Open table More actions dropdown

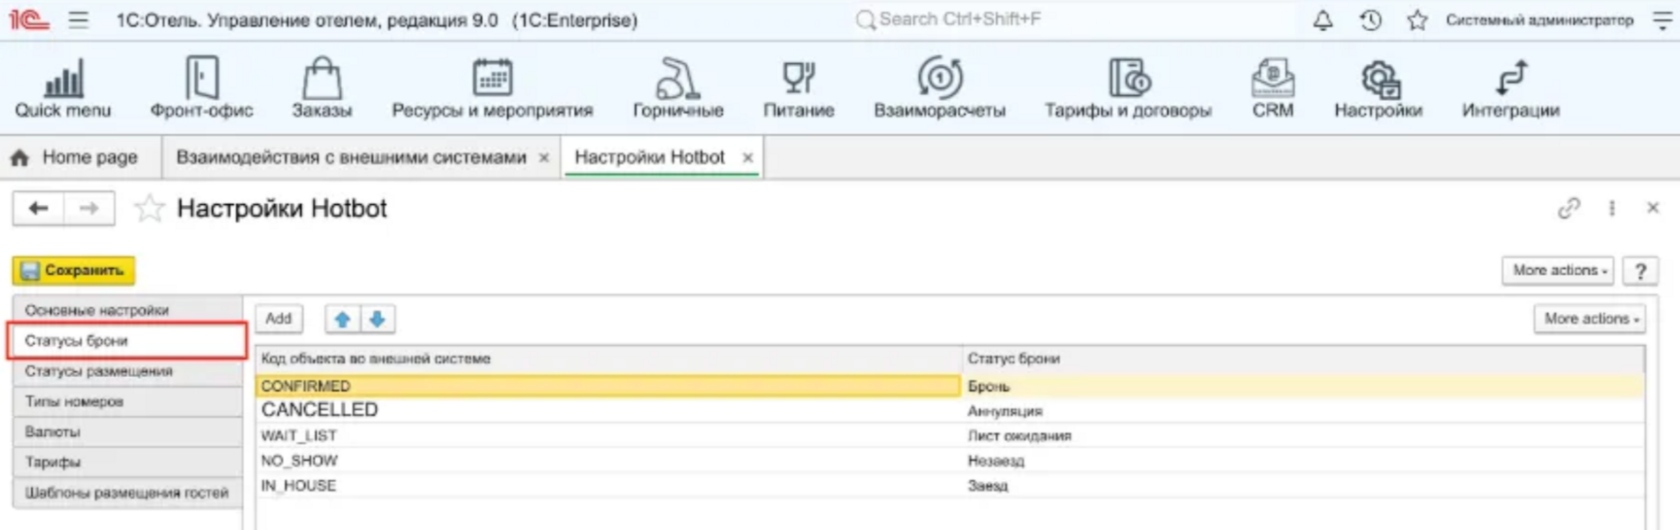click(x=1590, y=319)
